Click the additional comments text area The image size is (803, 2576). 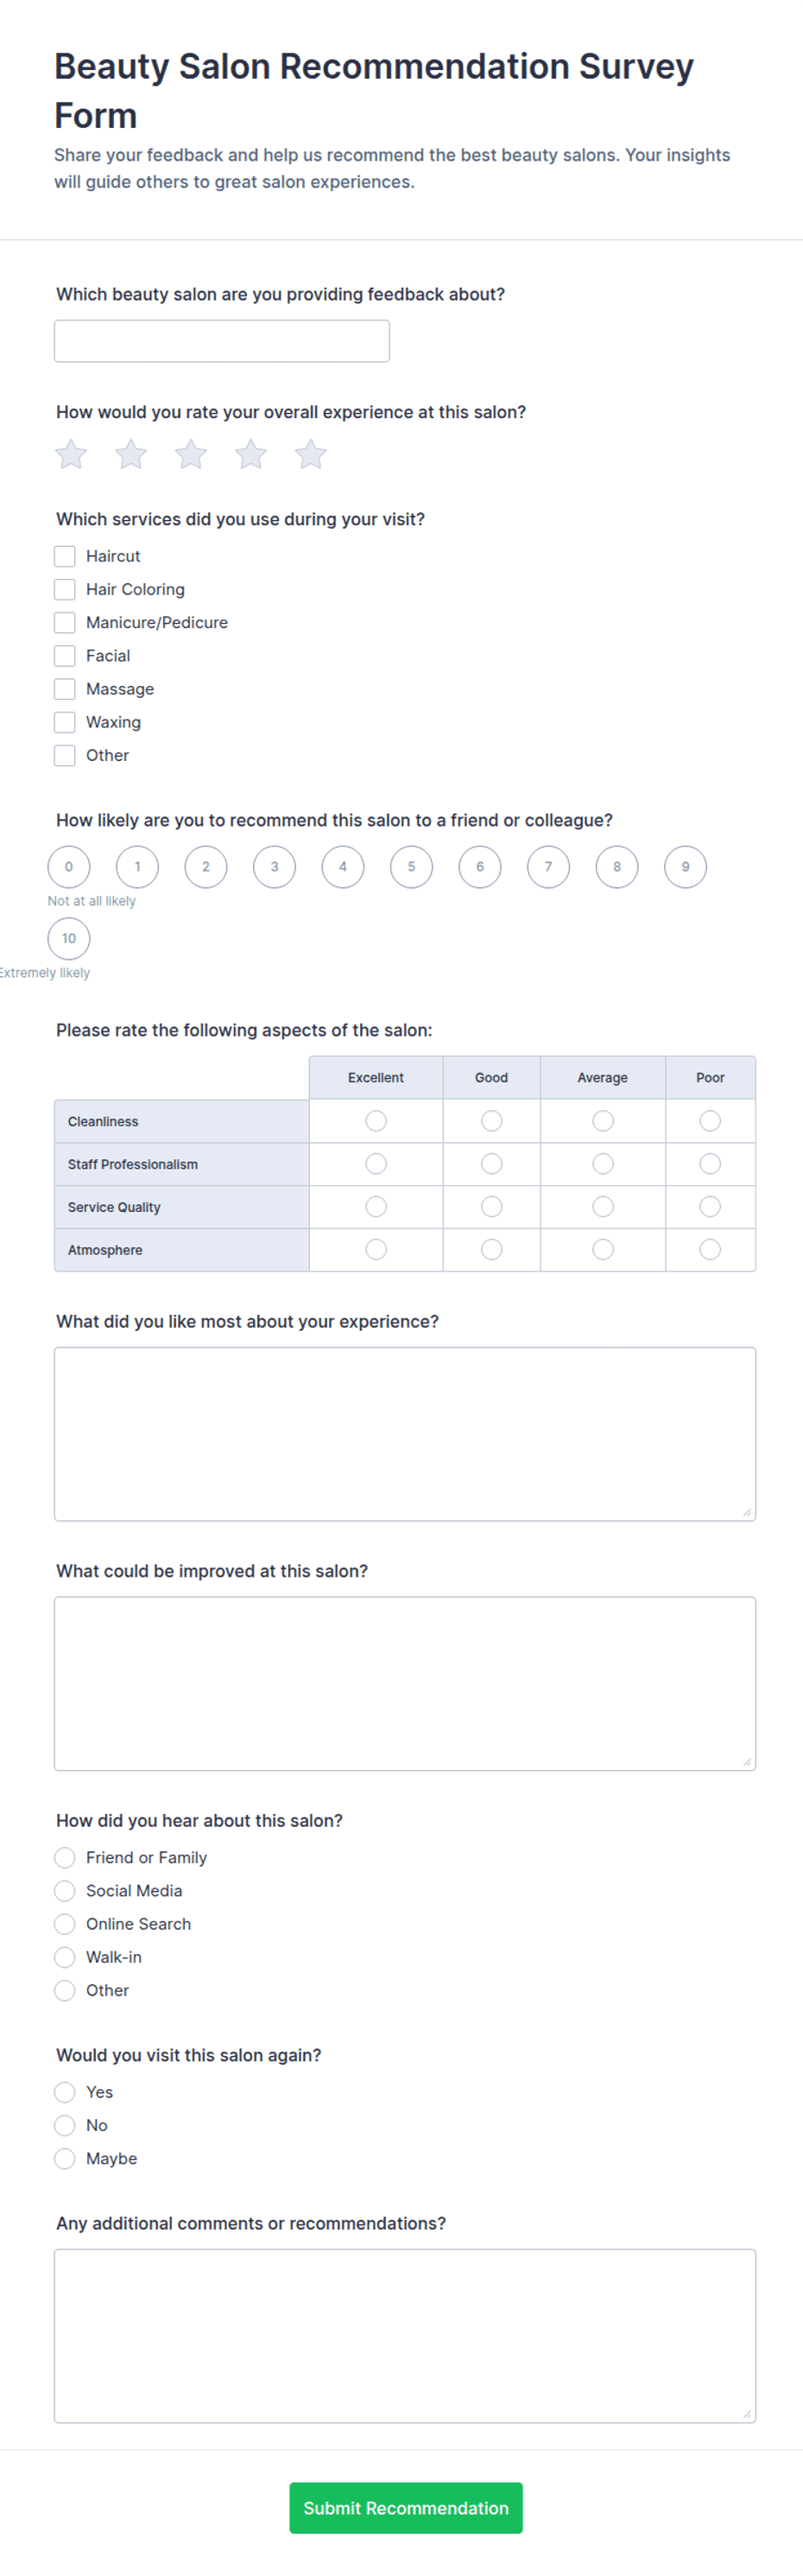click(x=405, y=2336)
